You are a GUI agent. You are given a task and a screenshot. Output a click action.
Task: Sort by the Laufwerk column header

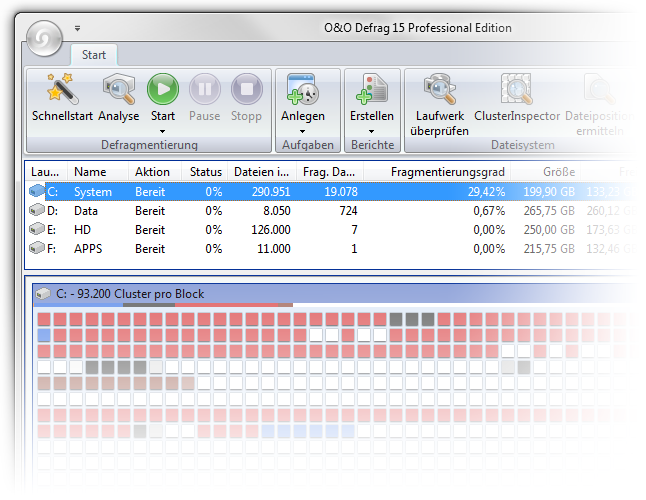[x=45, y=172]
